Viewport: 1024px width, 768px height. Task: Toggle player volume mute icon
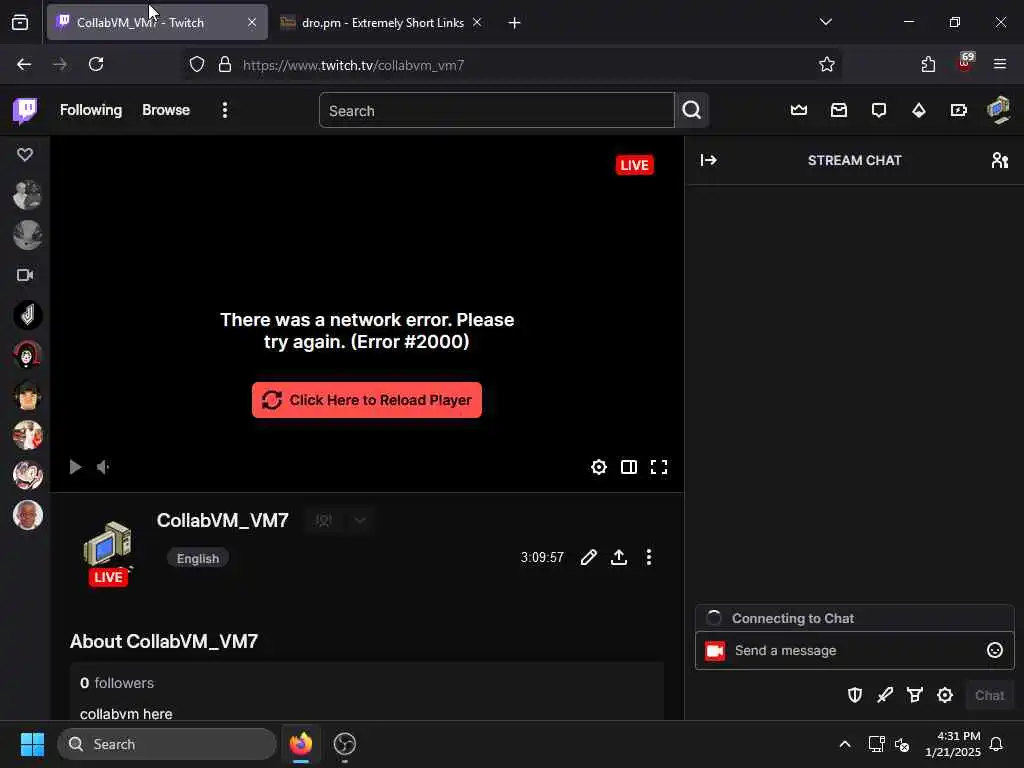click(103, 467)
